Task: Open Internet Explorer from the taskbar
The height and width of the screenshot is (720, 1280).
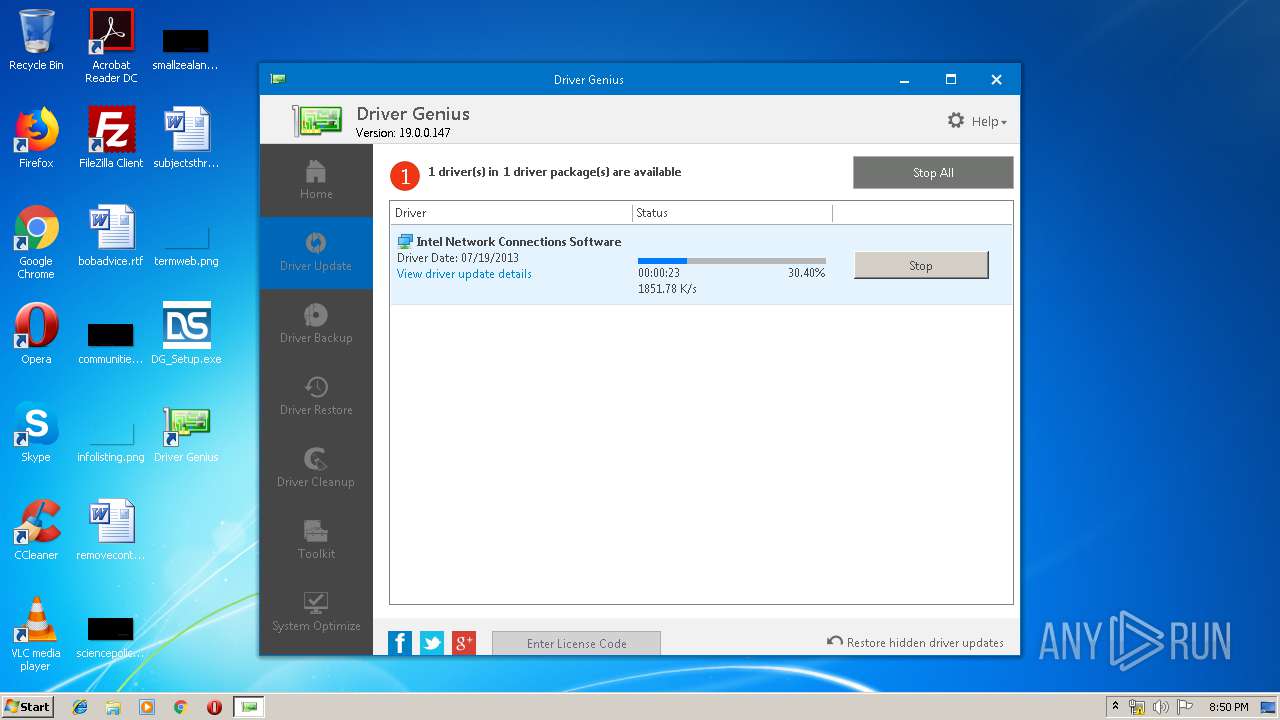Action: coord(80,707)
